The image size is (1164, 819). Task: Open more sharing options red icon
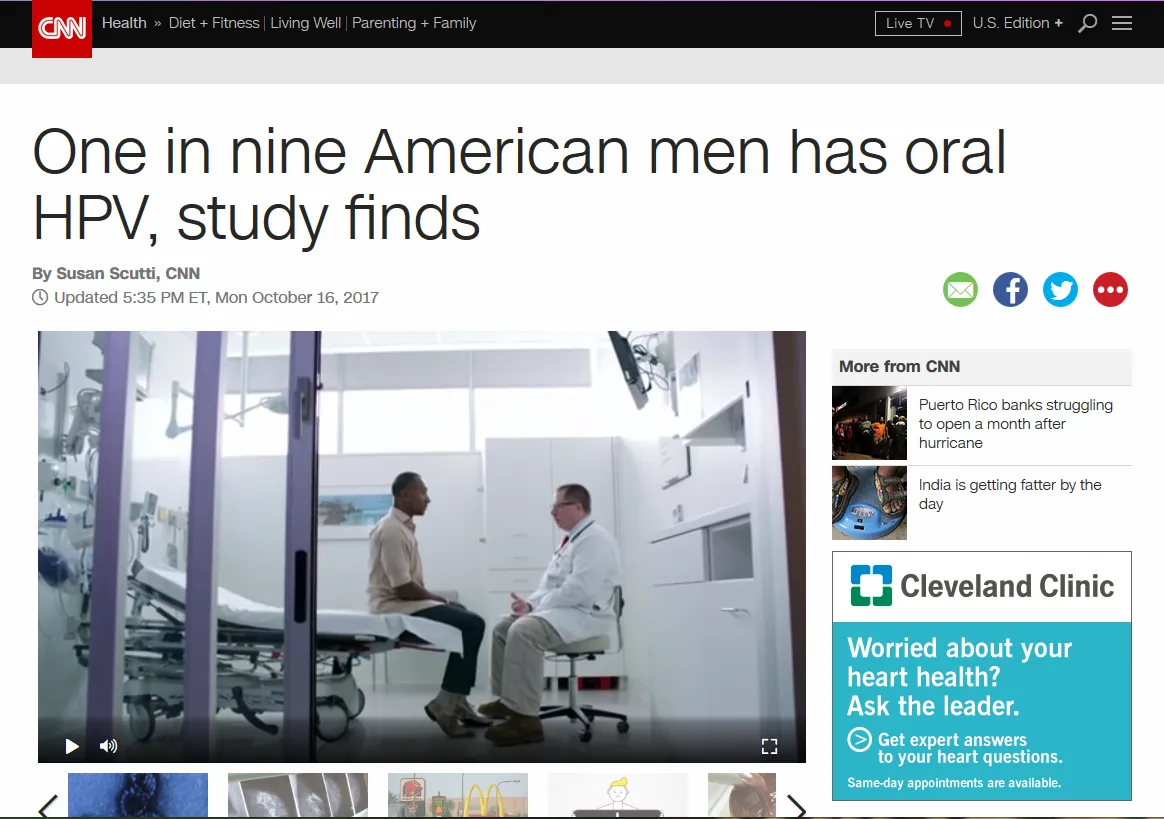click(1111, 290)
